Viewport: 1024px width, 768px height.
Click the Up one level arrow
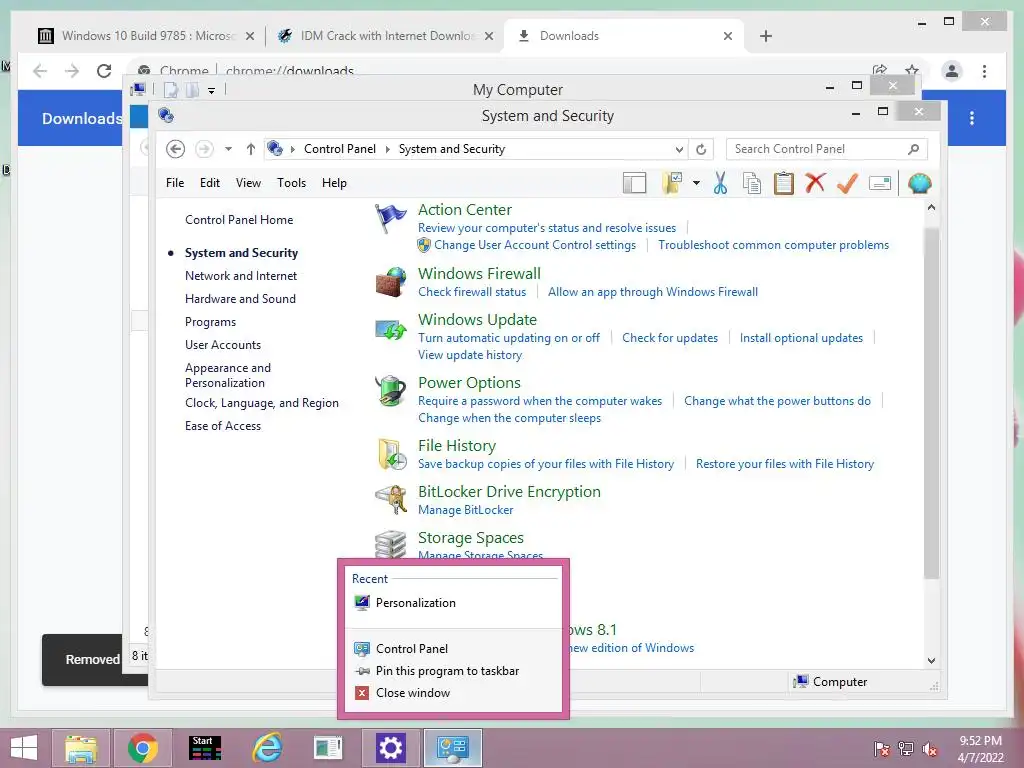pos(251,149)
